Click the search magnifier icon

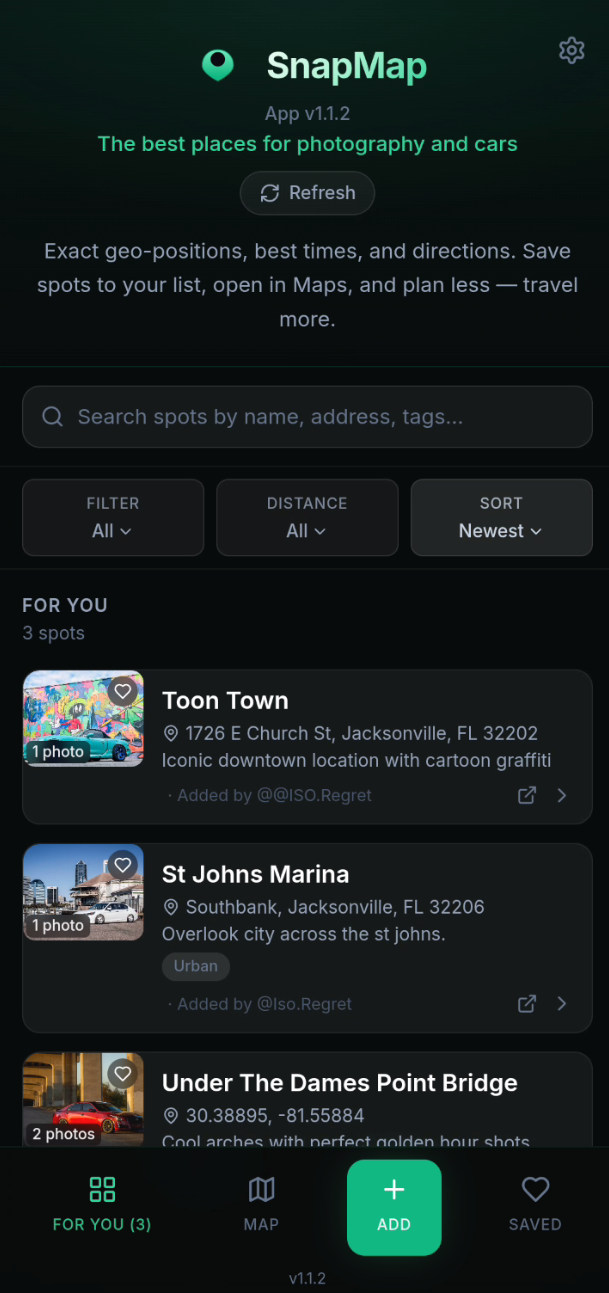click(x=52, y=416)
